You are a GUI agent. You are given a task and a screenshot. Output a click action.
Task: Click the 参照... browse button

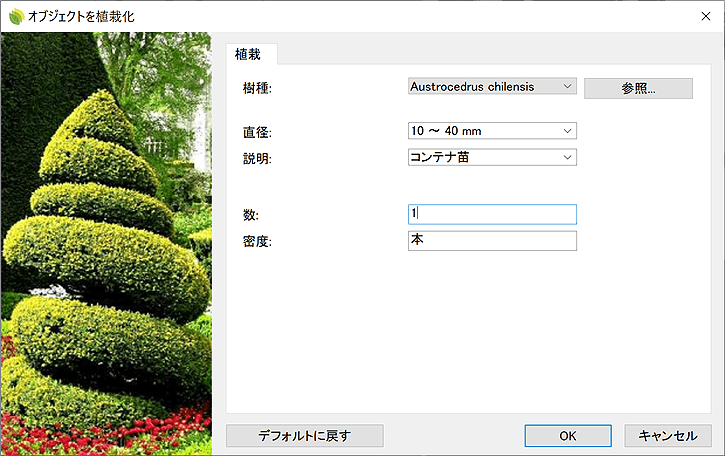(x=638, y=88)
